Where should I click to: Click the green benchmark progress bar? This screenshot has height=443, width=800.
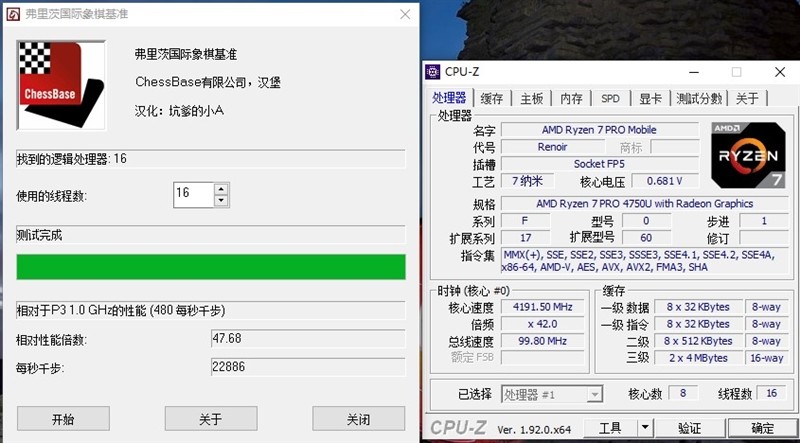(211, 266)
